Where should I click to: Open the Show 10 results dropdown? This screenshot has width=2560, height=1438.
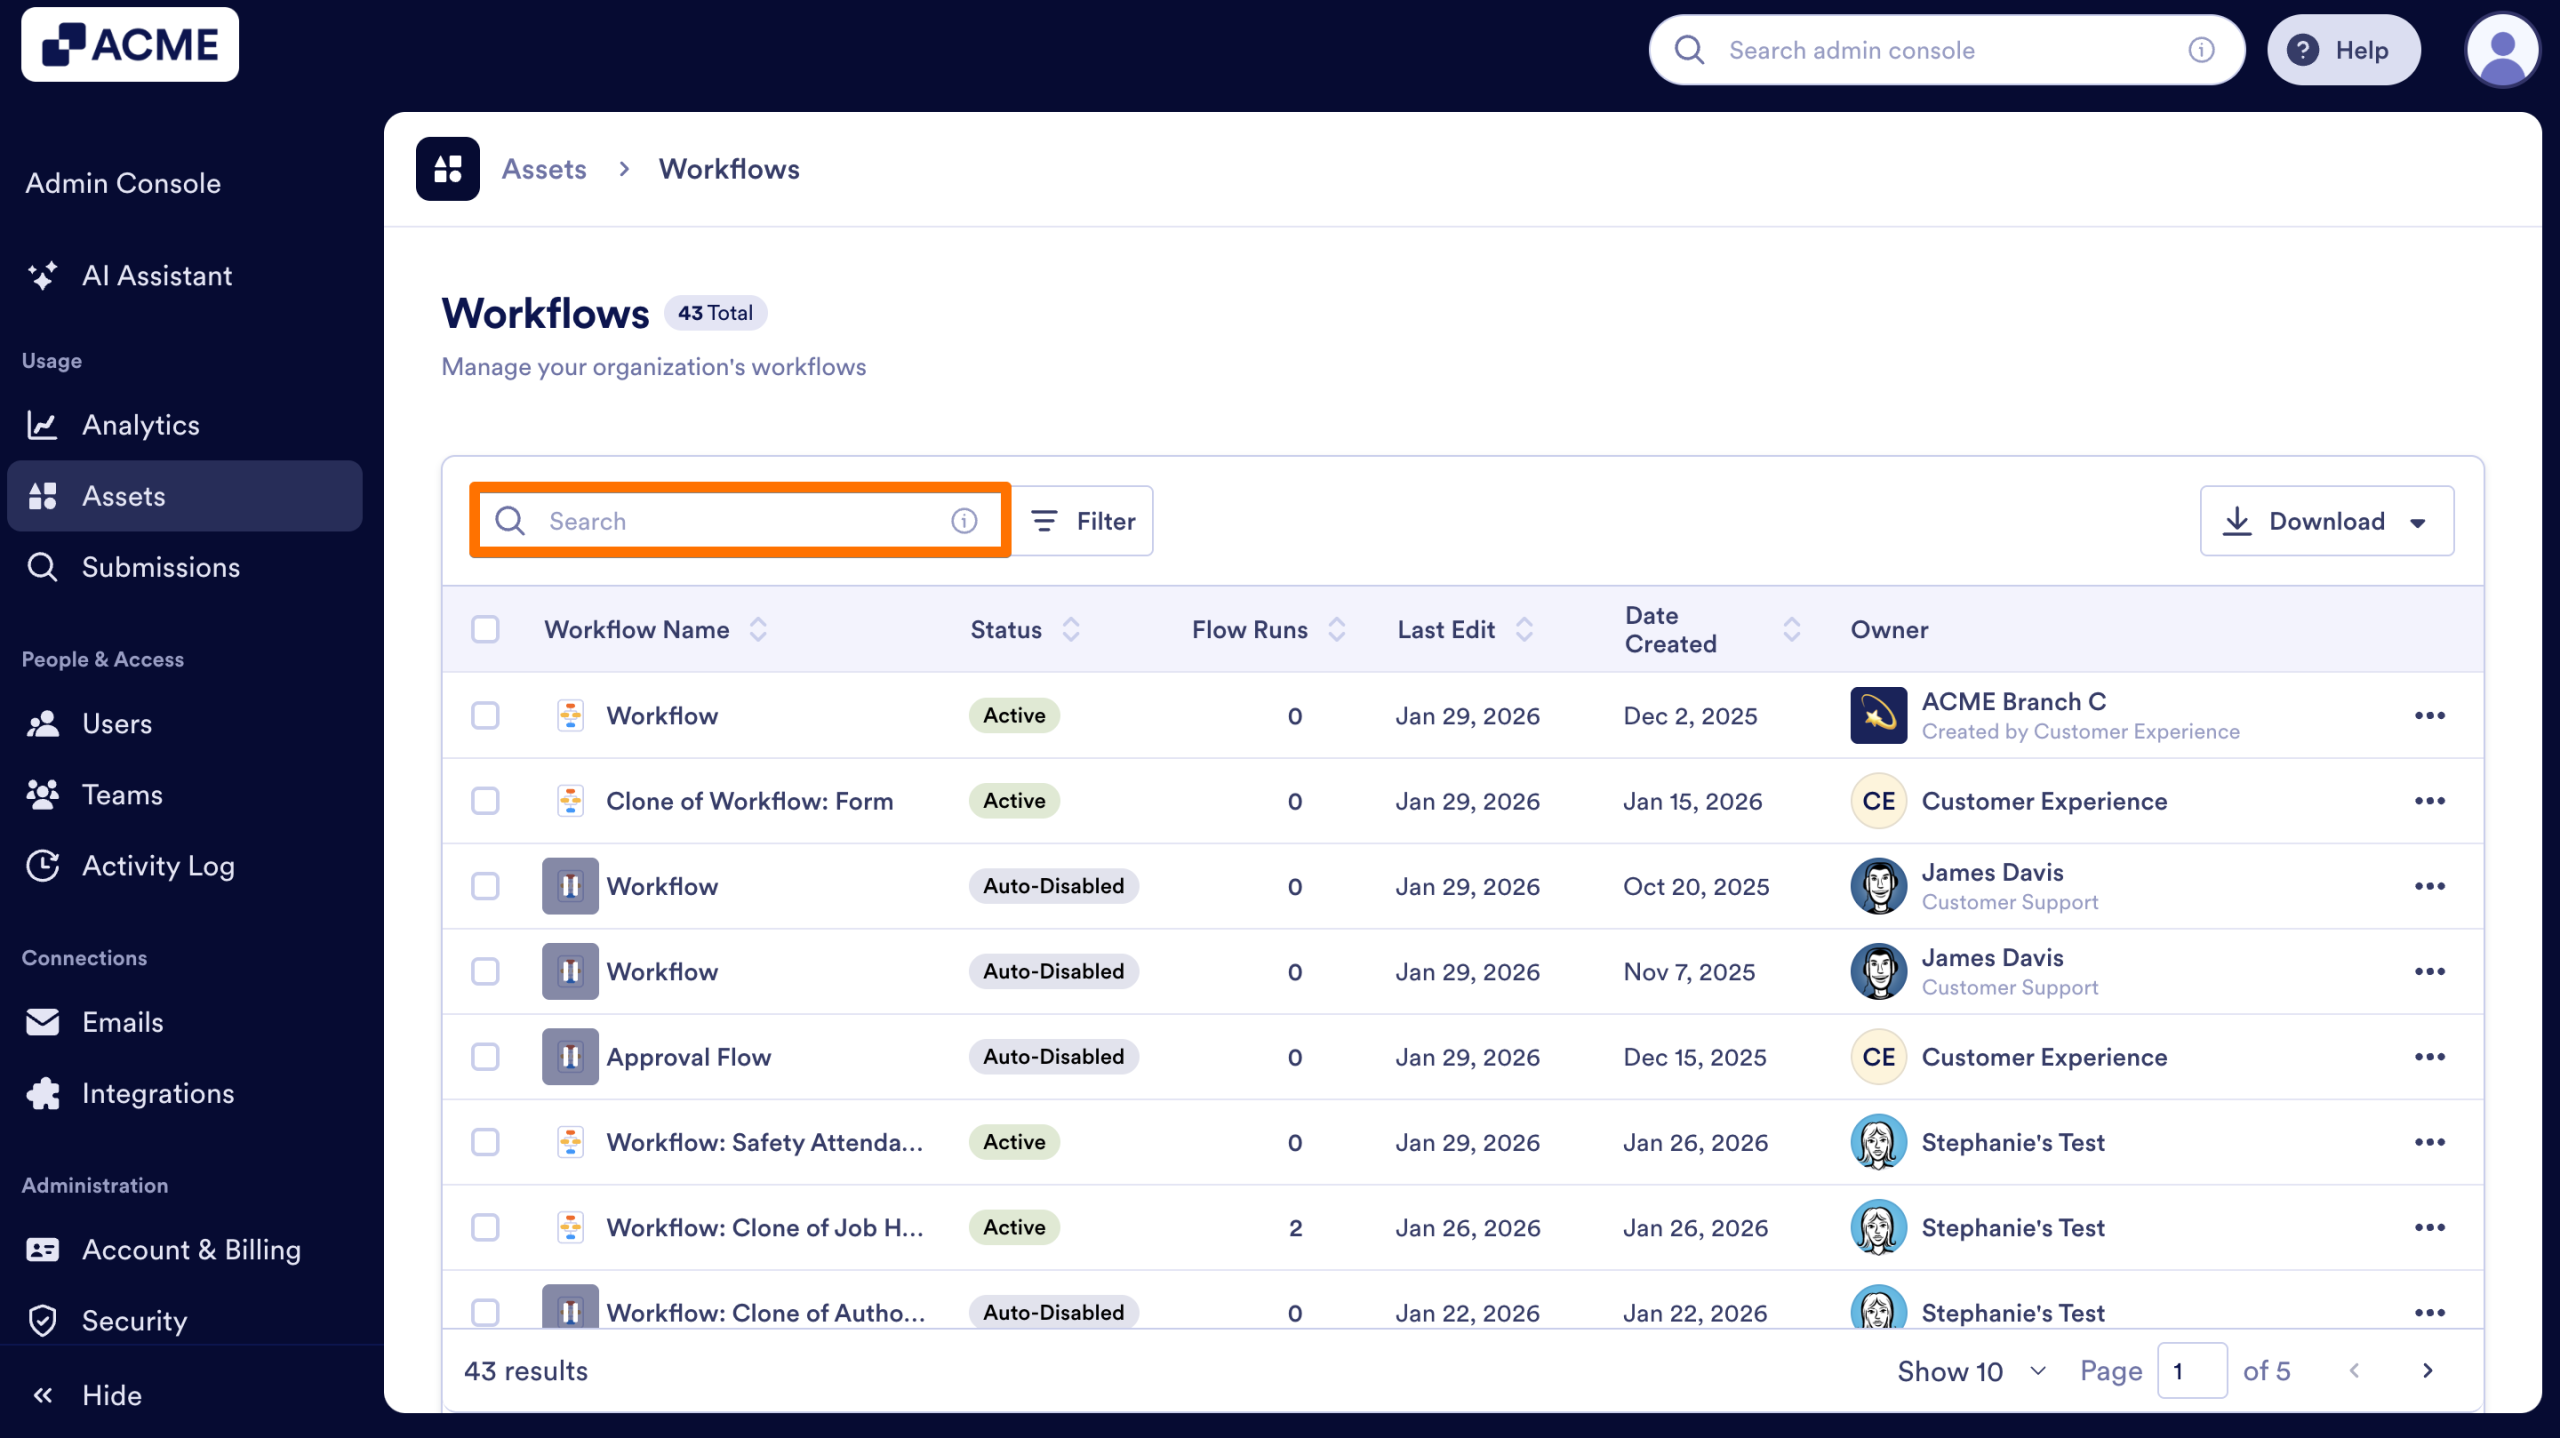point(1968,1370)
